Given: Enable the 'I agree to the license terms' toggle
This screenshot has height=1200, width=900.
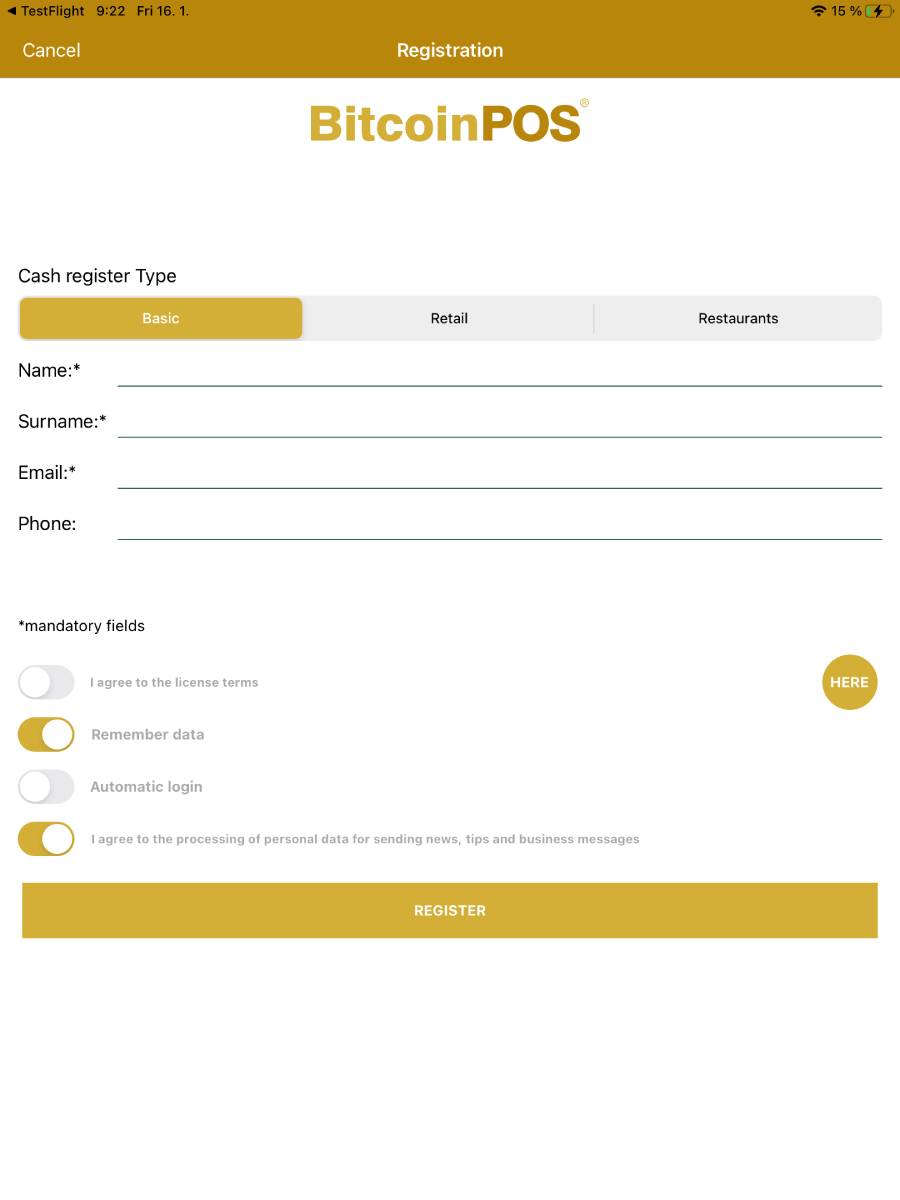Looking at the screenshot, I should (46, 682).
